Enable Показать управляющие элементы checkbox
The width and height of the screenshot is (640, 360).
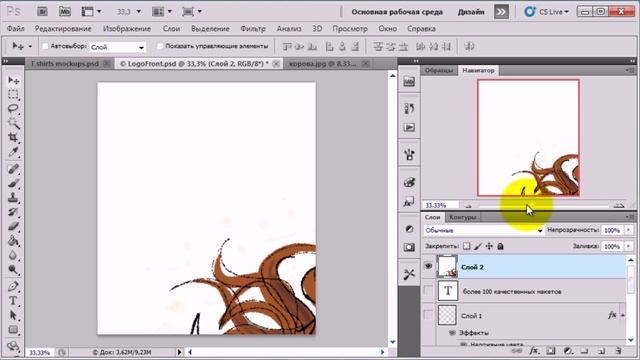point(160,46)
